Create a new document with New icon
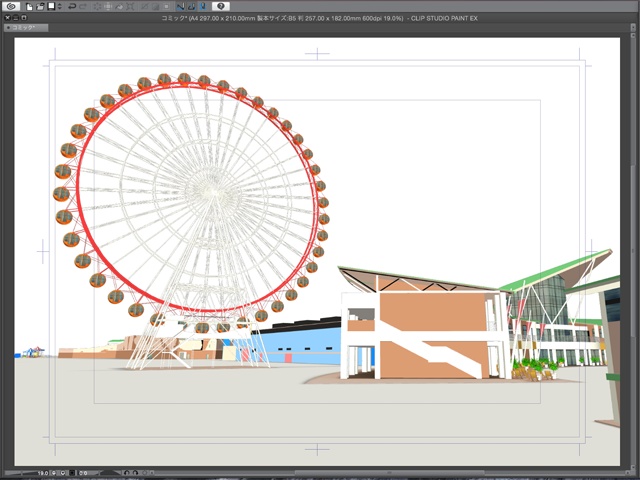 coord(30,6)
